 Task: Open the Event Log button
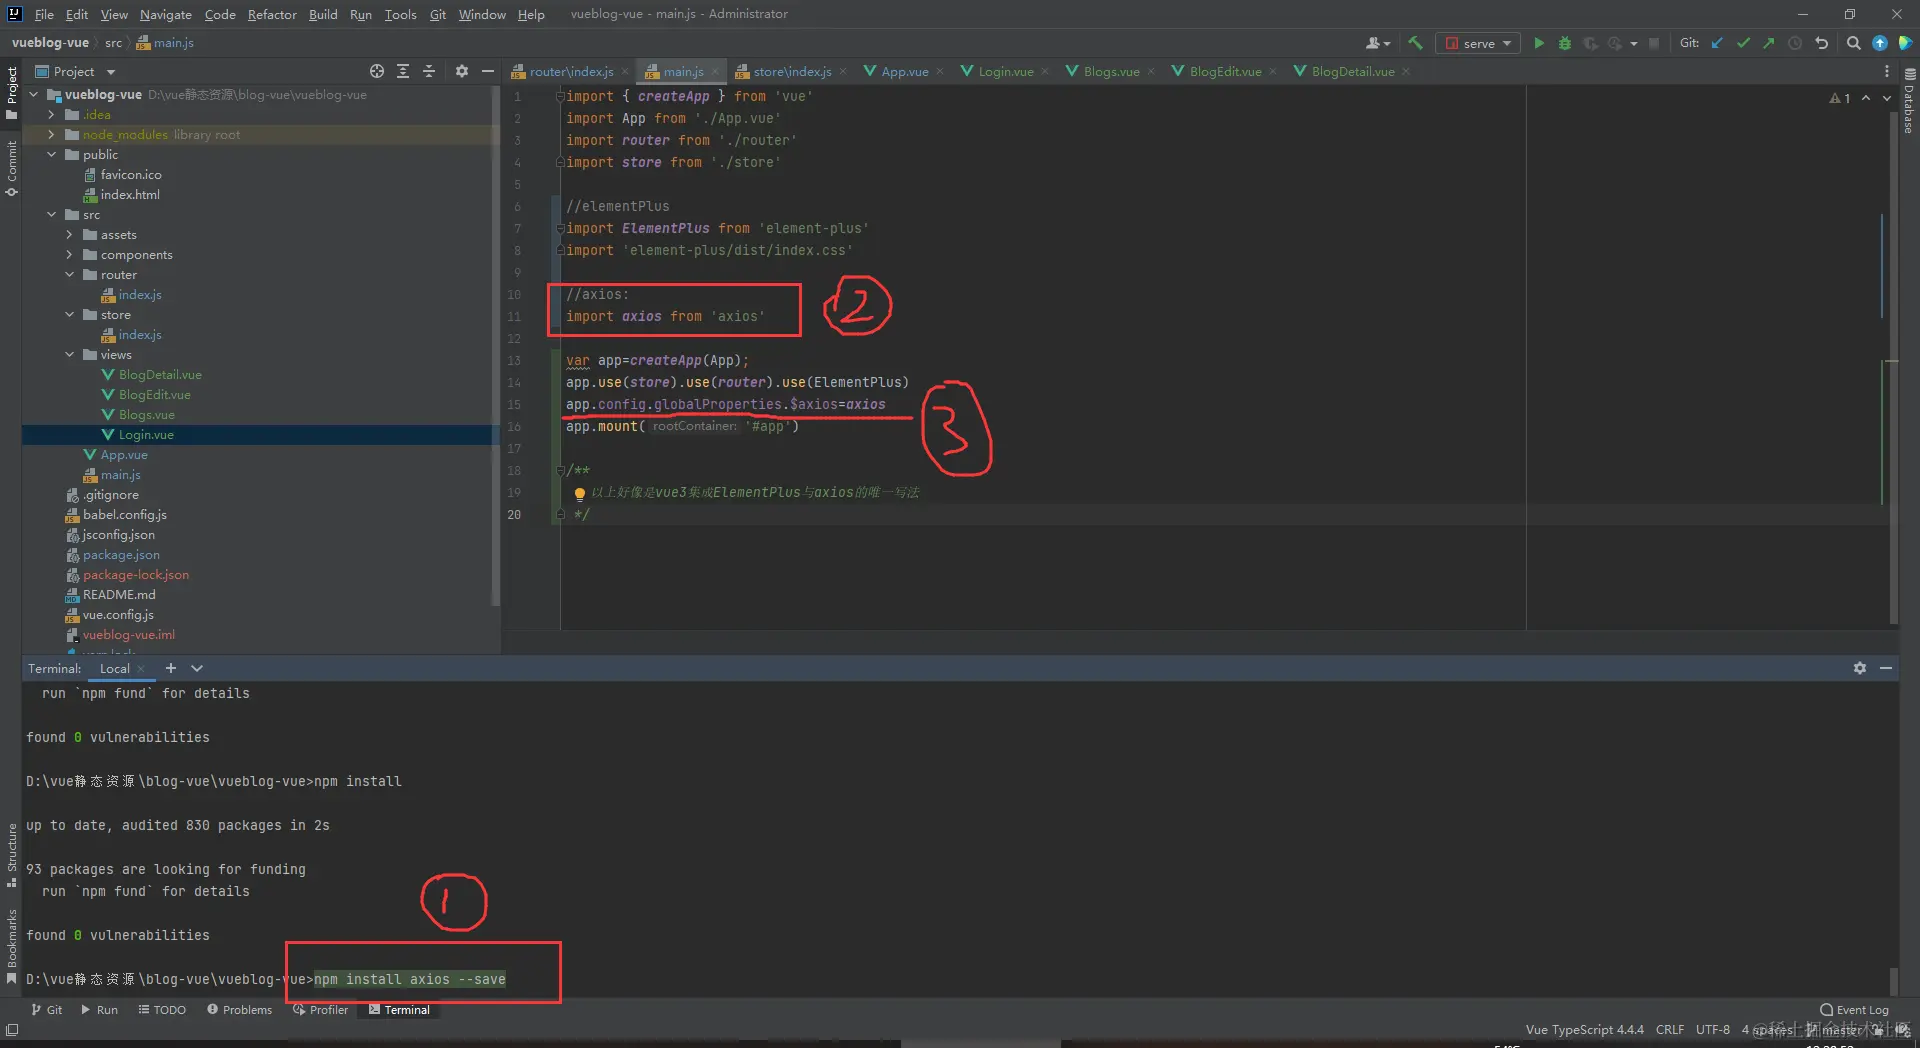point(1855,1010)
